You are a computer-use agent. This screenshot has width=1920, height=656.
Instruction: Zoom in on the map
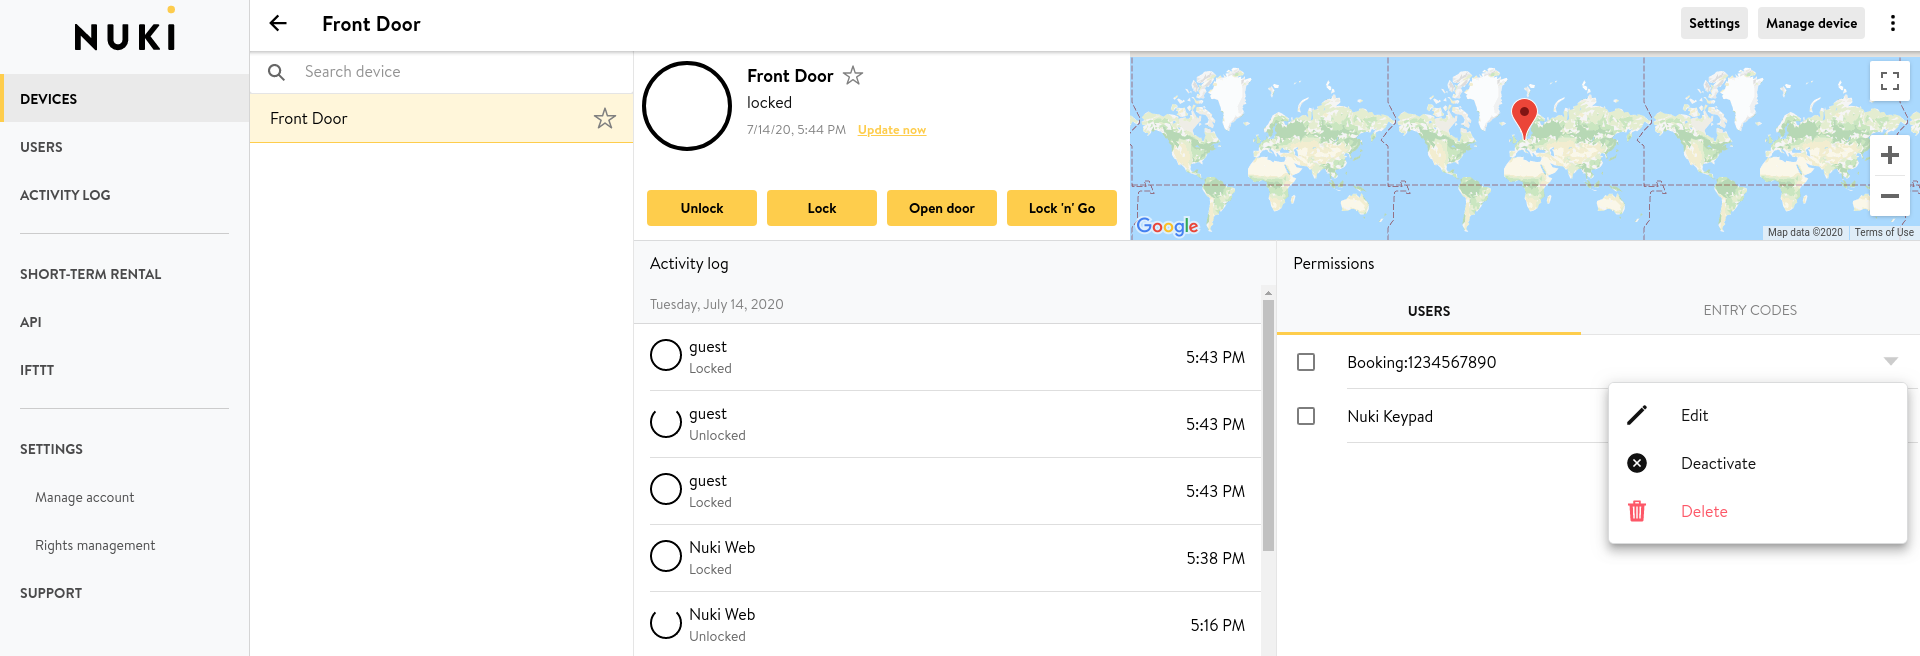[1889, 155]
